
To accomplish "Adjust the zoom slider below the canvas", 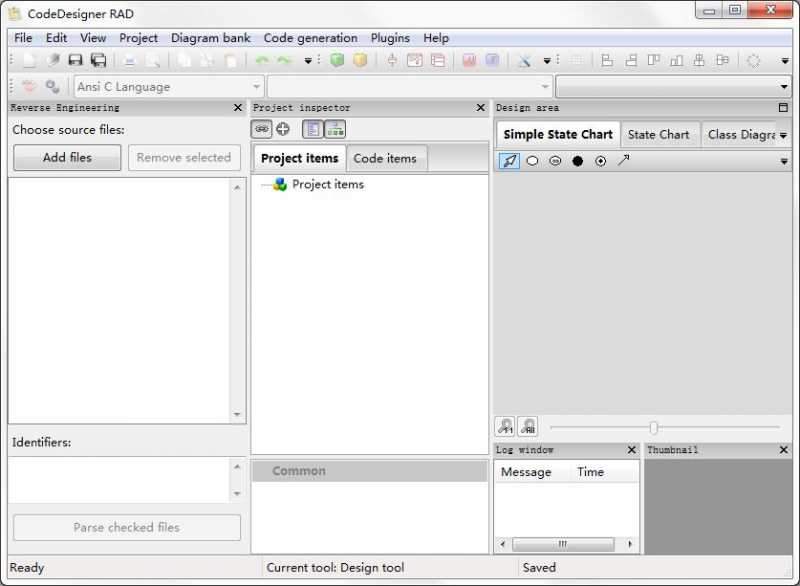I will point(651,426).
